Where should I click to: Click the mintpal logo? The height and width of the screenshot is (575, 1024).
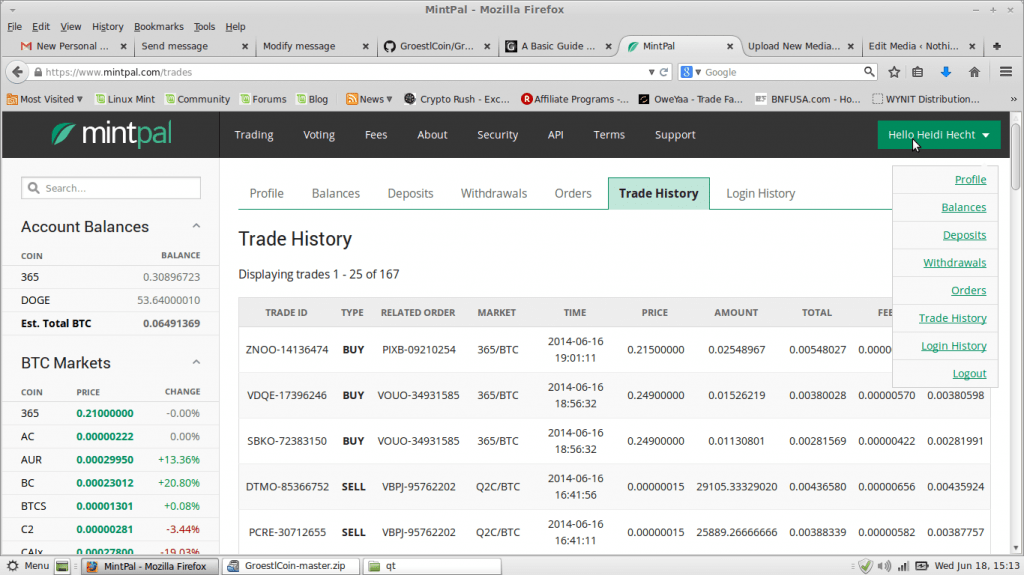(x=111, y=134)
